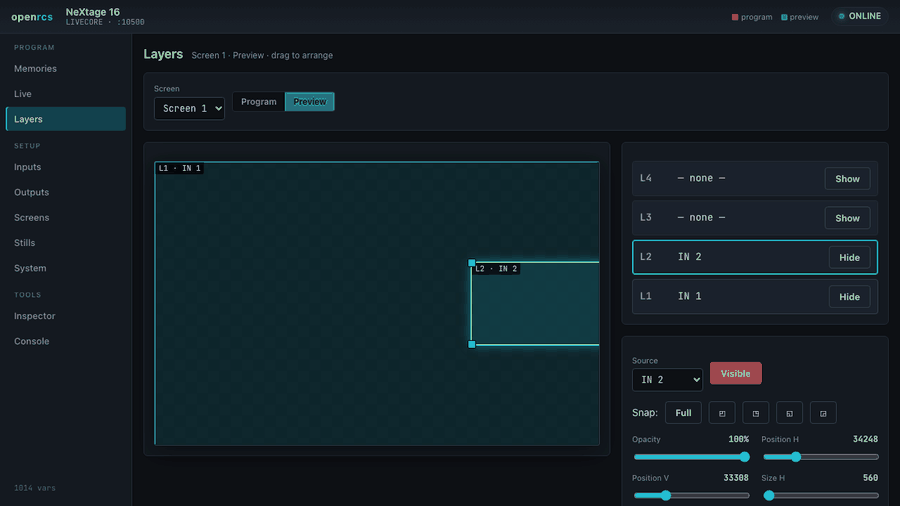Click the teal preview legend square
Viewport: 900px width, 506px height.
click(784, 17)
